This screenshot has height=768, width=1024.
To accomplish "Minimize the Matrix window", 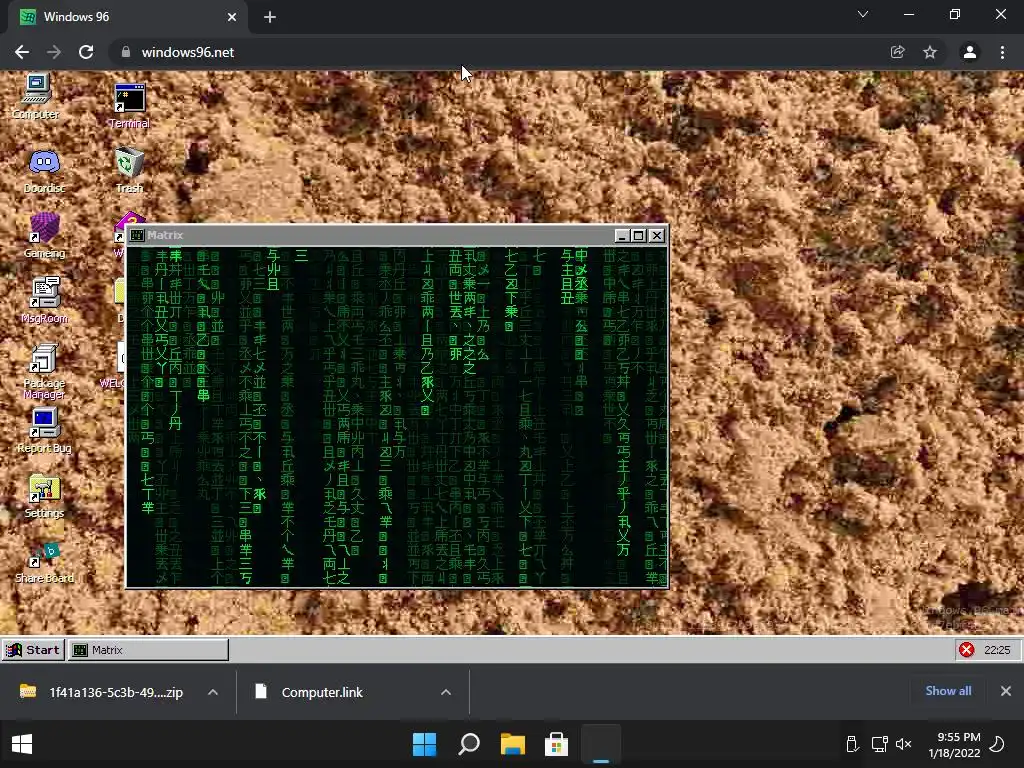I will (622, 235).
